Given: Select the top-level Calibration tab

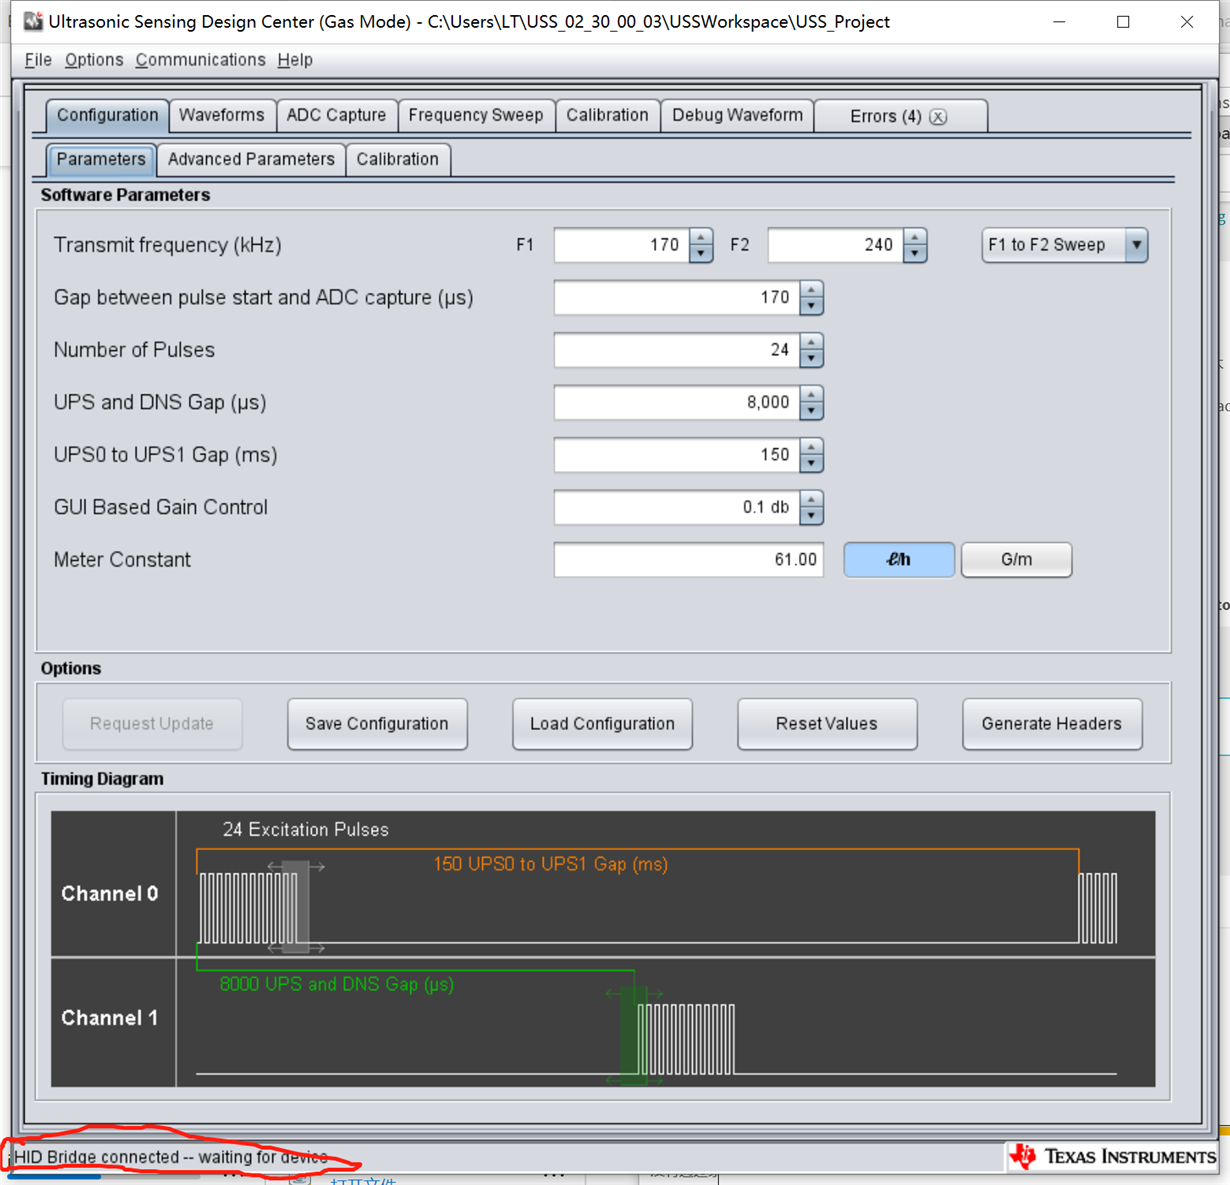Looking at the screenshot, I should (x=607, y=115).
